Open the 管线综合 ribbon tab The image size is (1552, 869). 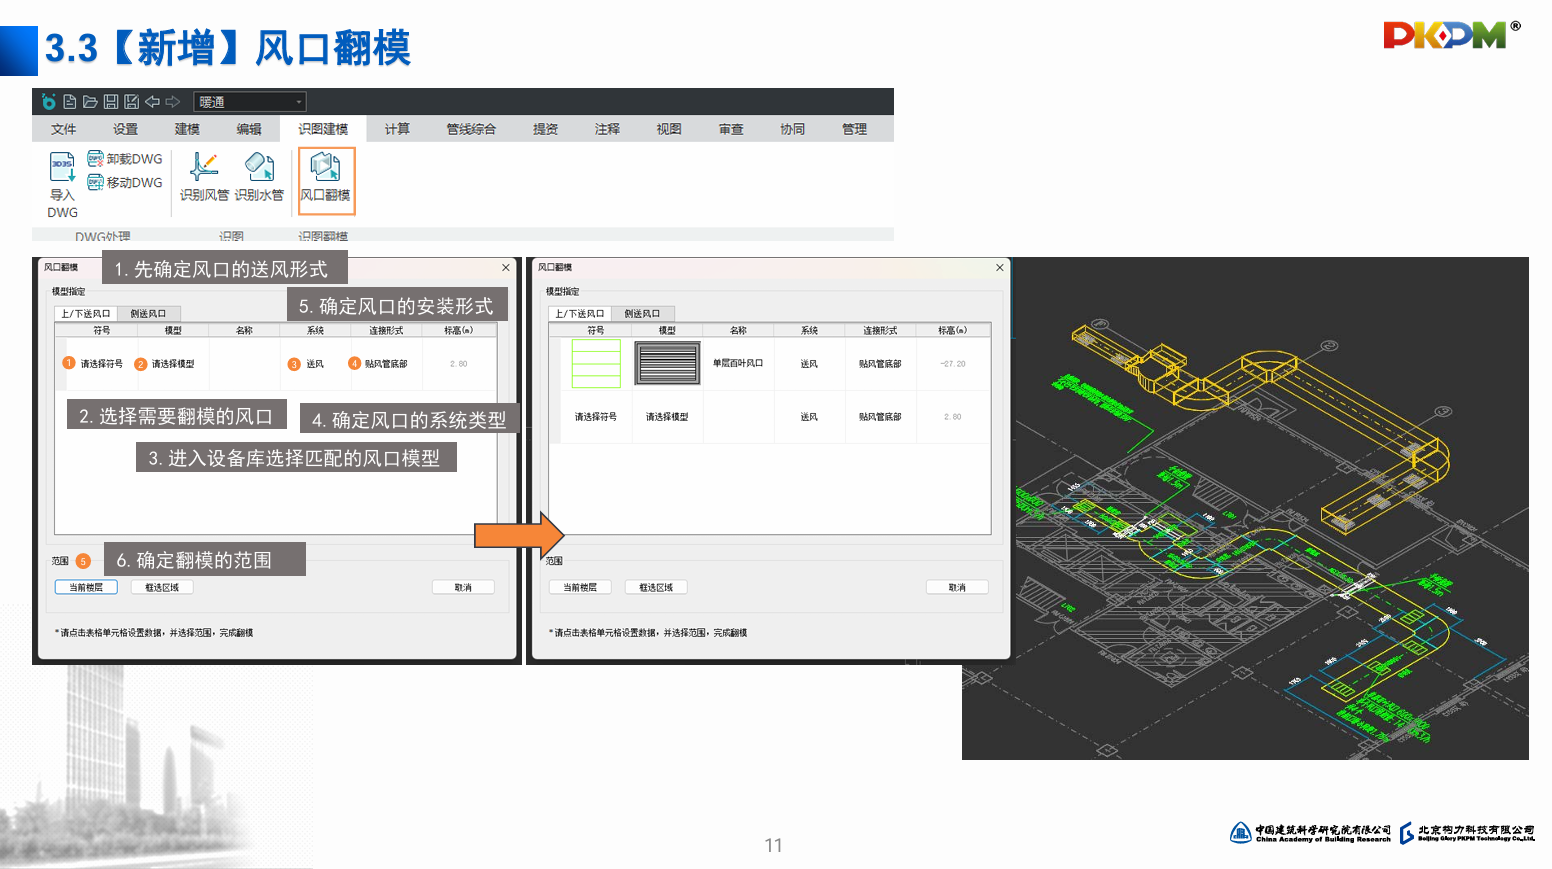[471, 129]
